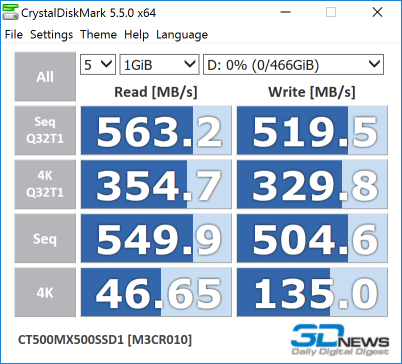Start the Seq Q32T1 test
The width and height of the screenshot is (402, 364).
click(45, 130)
